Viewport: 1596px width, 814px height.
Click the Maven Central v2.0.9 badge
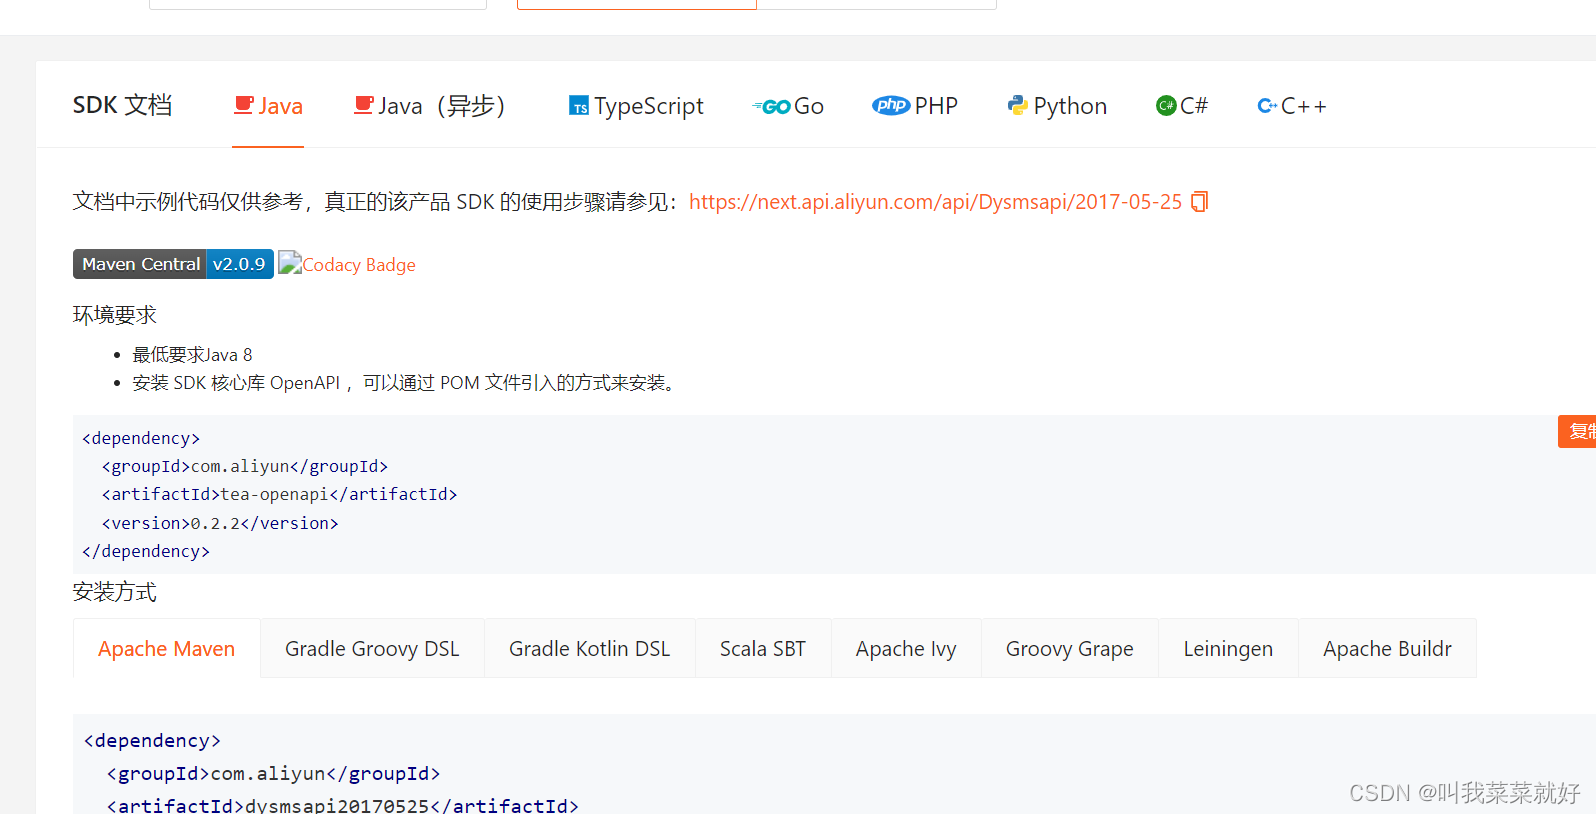click(x=173, y=264)
